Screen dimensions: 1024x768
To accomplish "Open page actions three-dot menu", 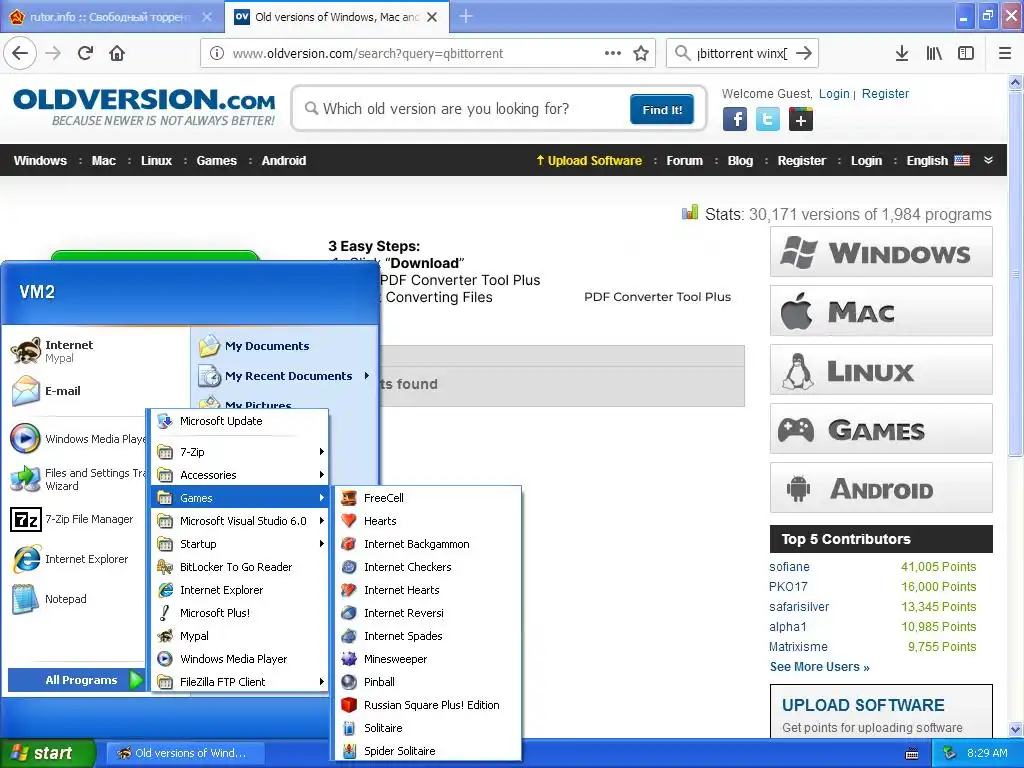I will pos(613,54).
